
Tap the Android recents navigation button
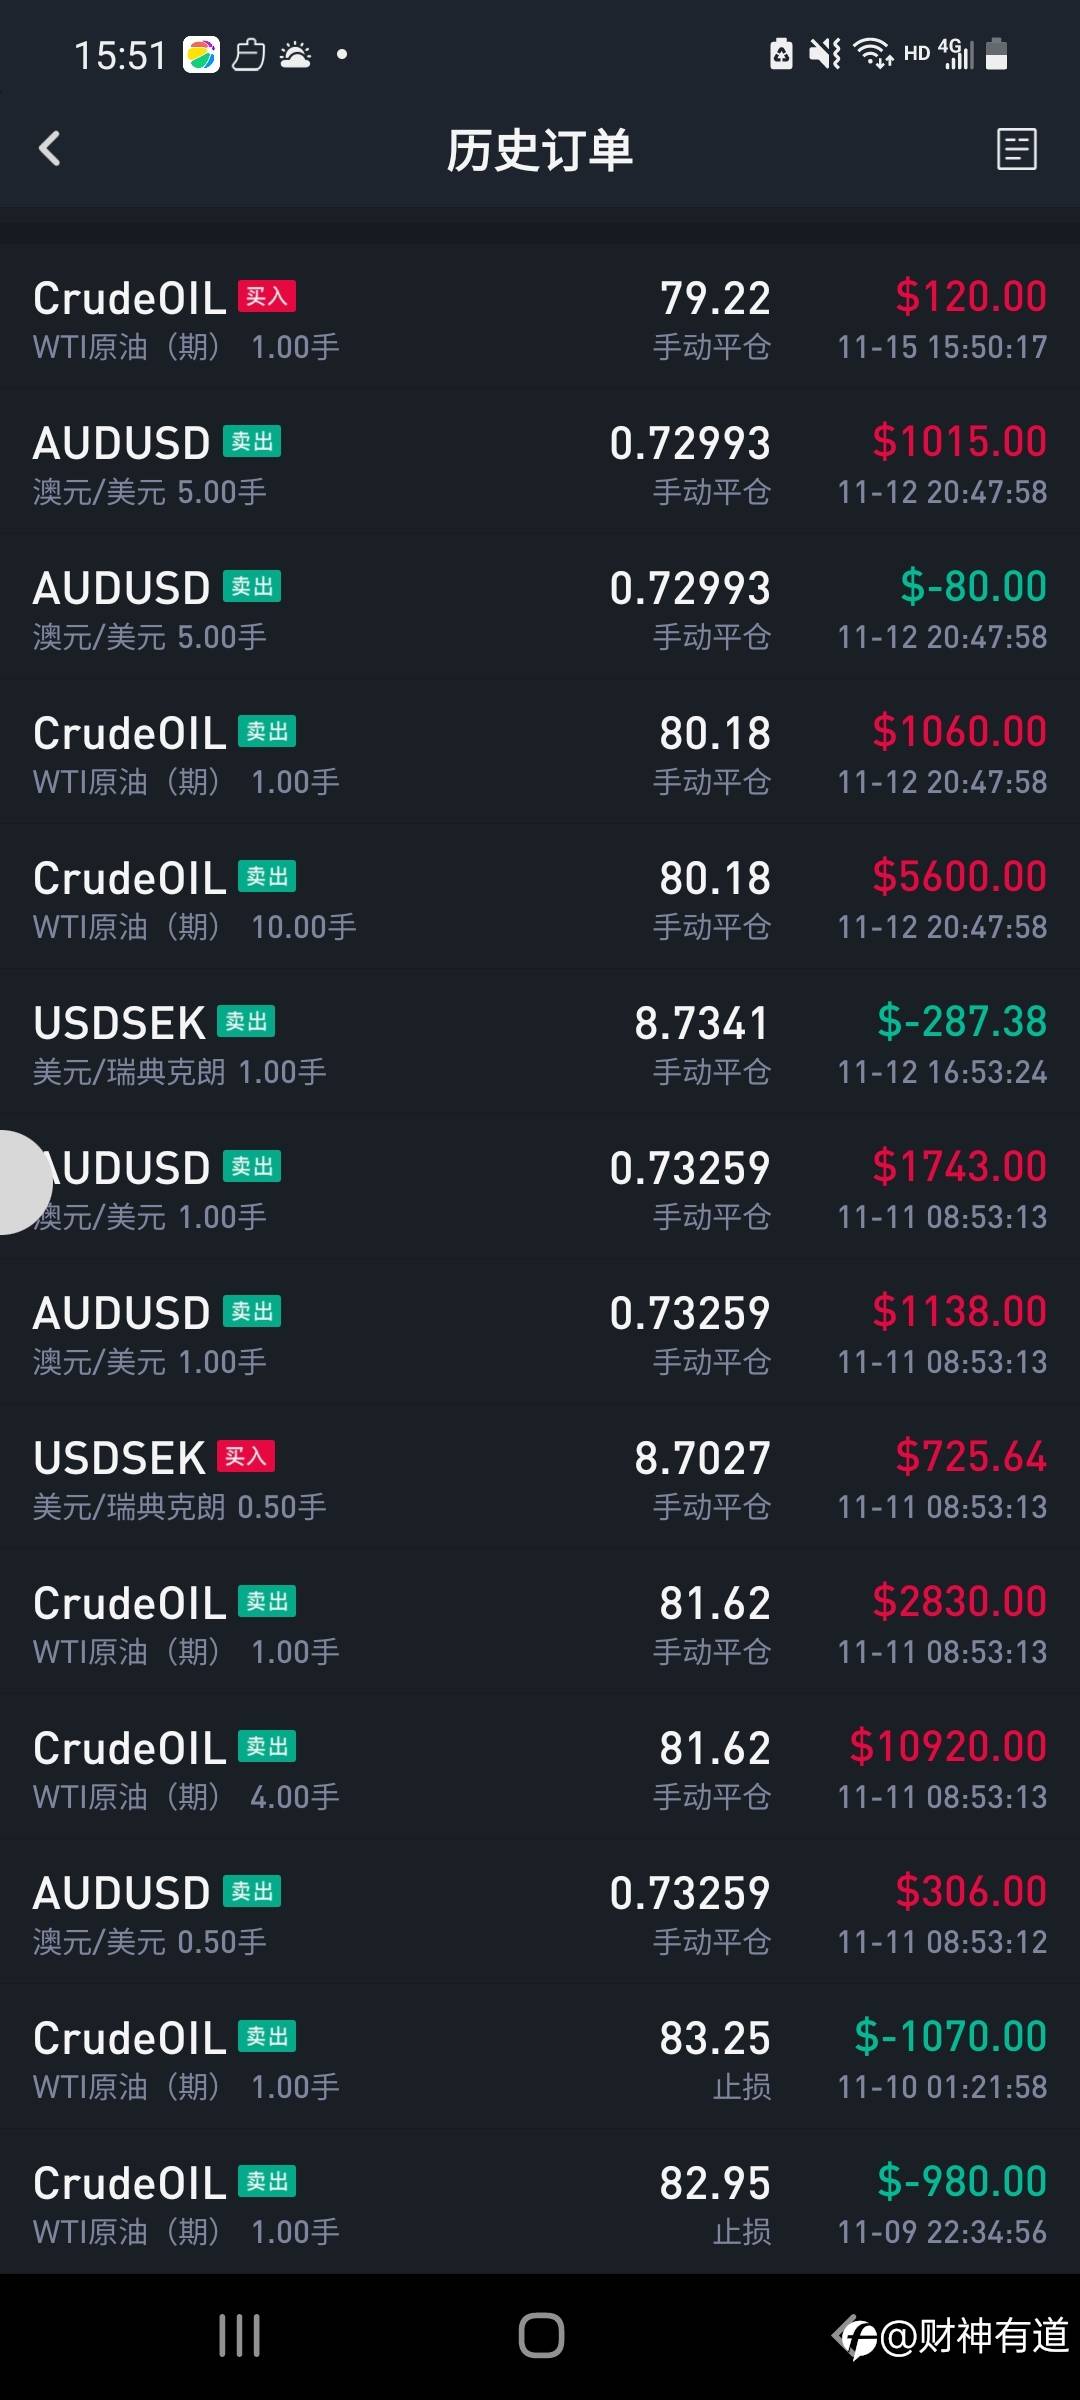pos(240,2336)
